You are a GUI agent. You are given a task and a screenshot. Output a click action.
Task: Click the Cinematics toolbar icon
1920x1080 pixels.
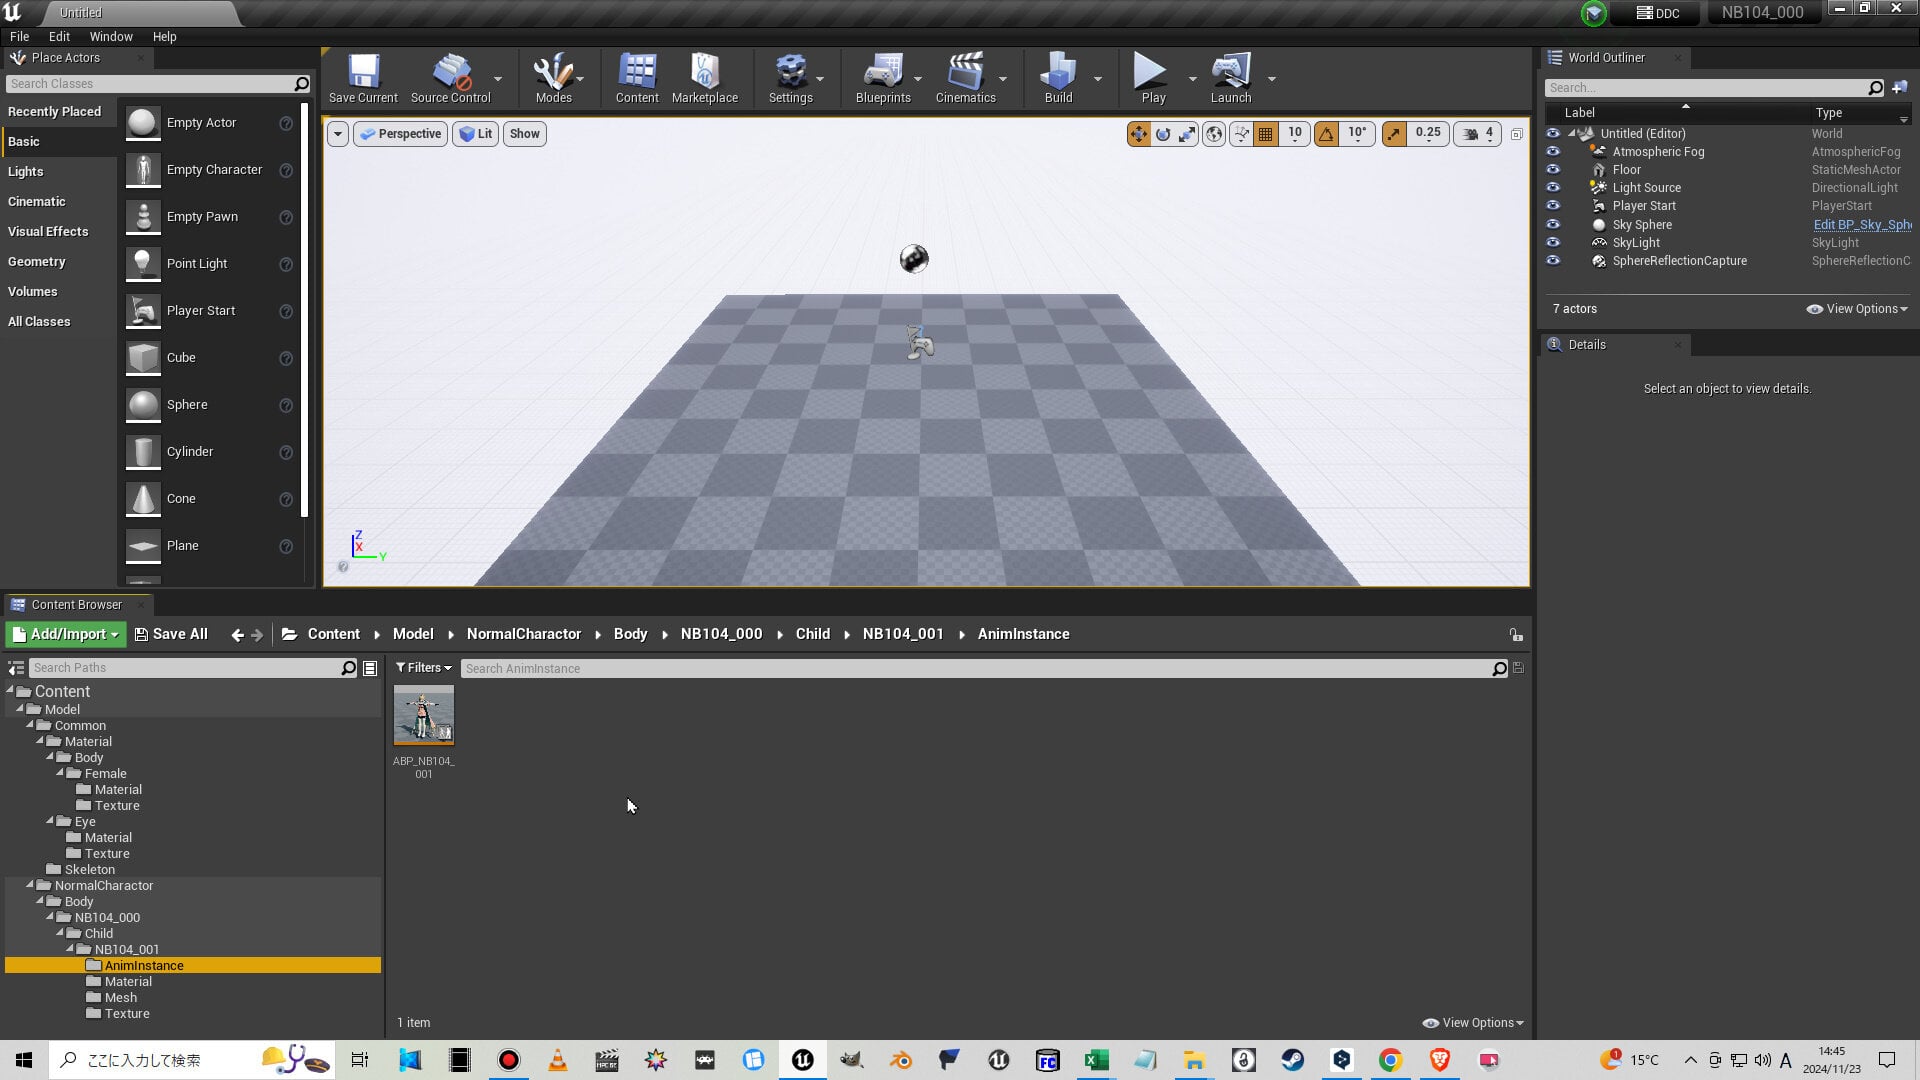(965, 78)
